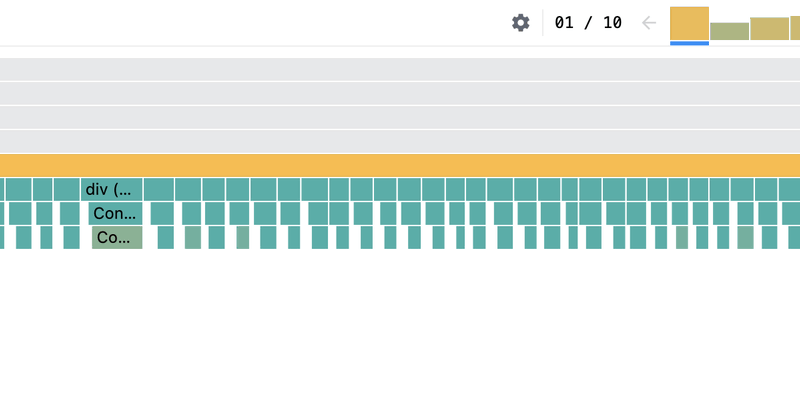Viewport: 800px width, 419px height.
Task: Click the topmost gray flamegraph row
Action: click(400, 69)
